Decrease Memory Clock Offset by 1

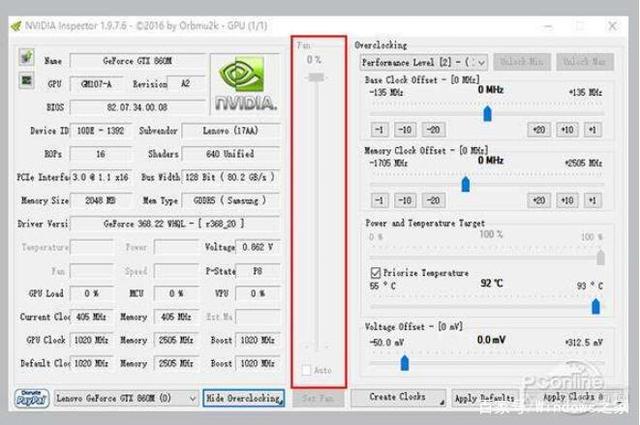click(x=379, y=200)
